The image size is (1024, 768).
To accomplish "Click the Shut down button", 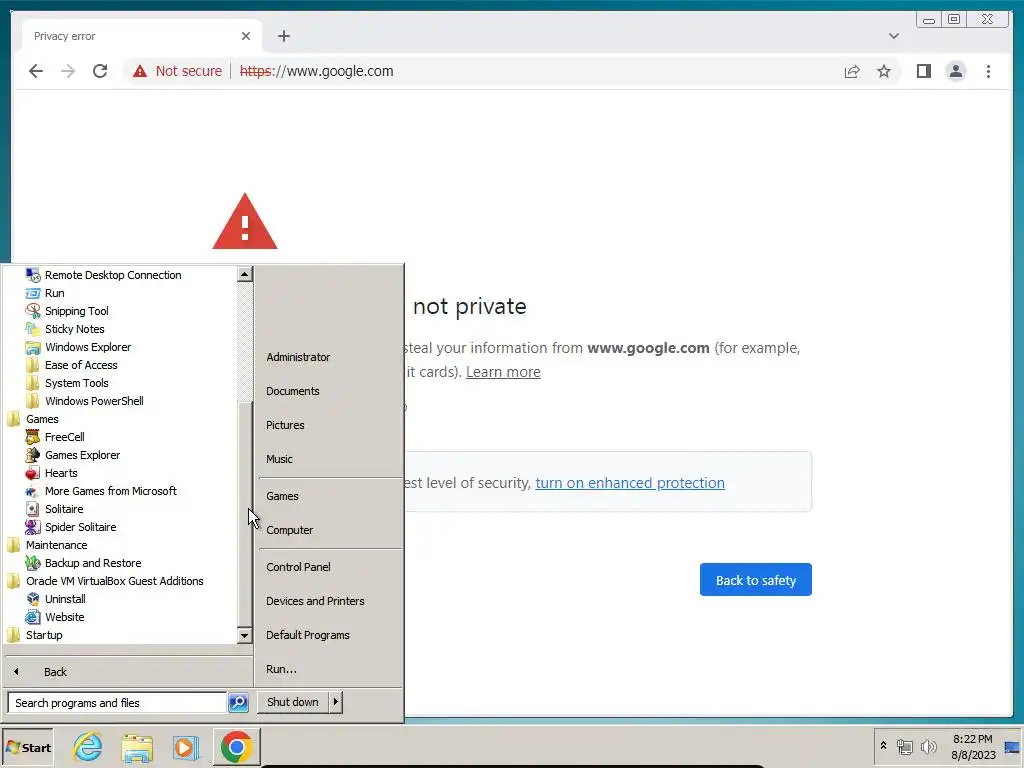I will pyautogui.click(x=293, y=702).
